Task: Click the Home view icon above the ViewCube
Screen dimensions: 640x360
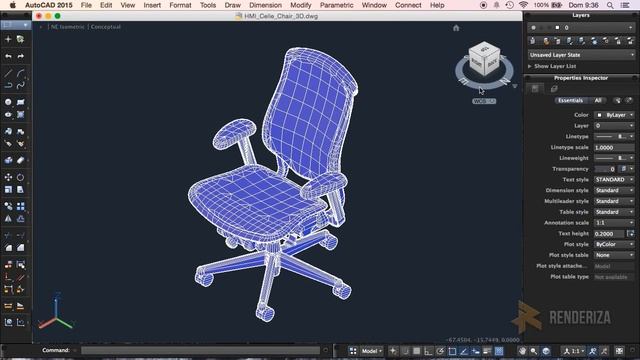Action: pyautogui.click(x=456, y=28)
